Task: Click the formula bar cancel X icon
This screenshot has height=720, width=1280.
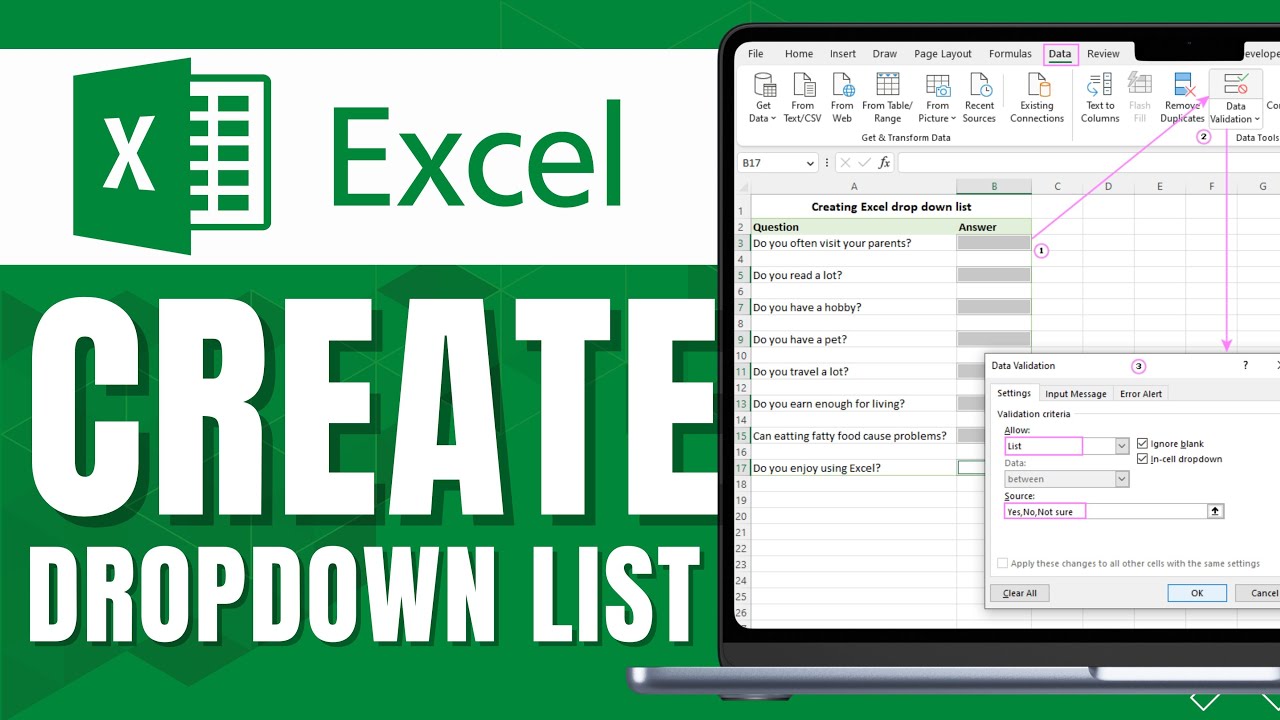Action: pyautogui.click(x=846, y=162)
